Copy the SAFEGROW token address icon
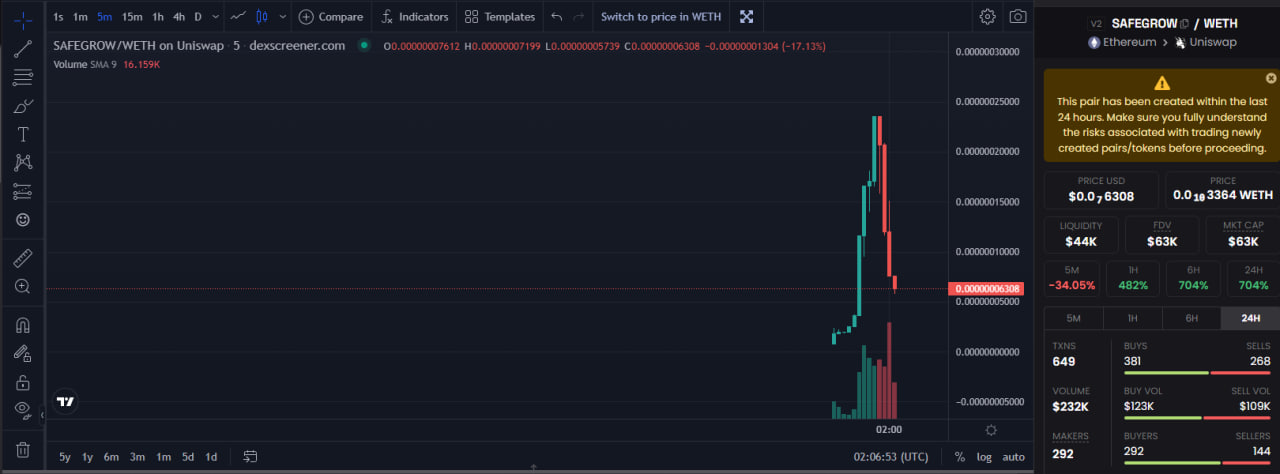 coord(1185,24)
